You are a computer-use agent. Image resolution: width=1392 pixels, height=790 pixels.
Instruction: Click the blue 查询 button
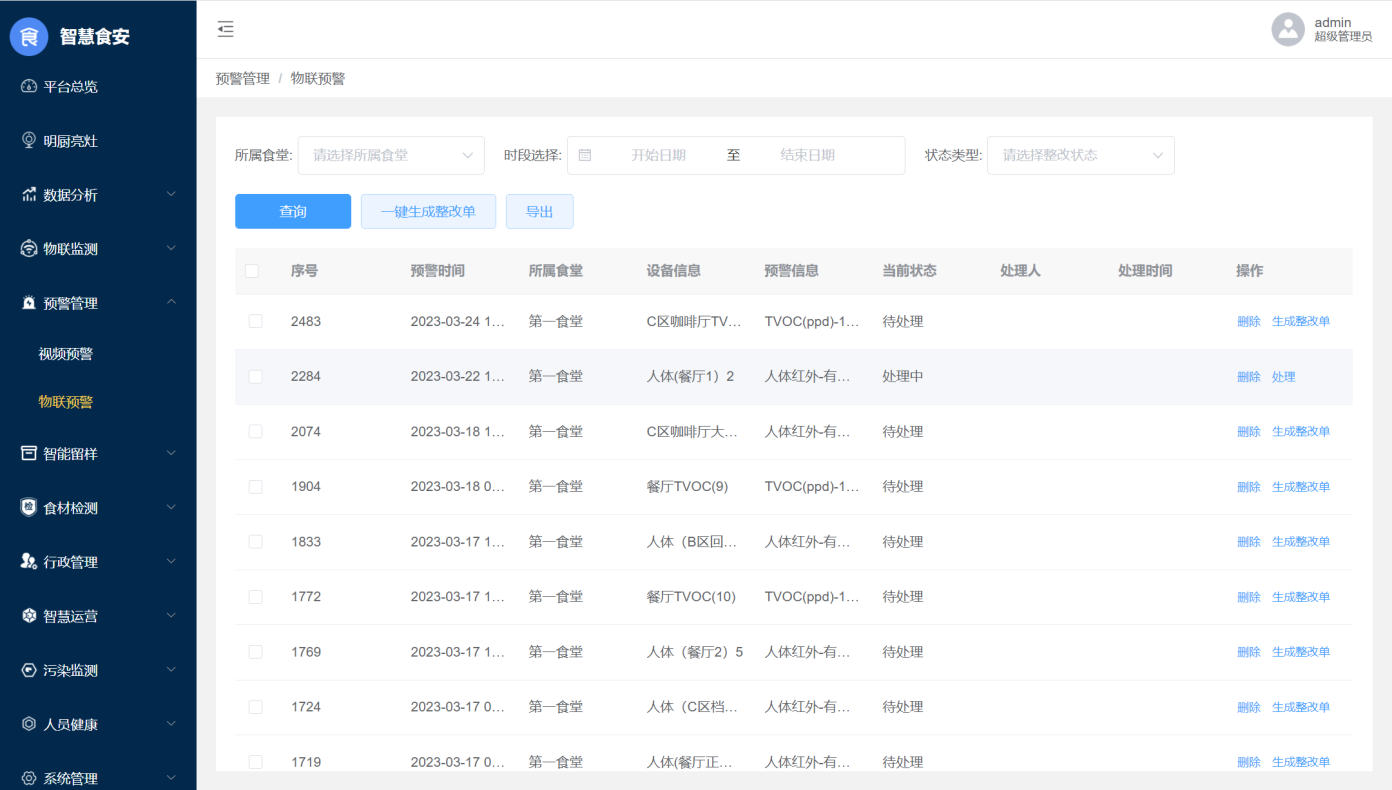[293, 212]
